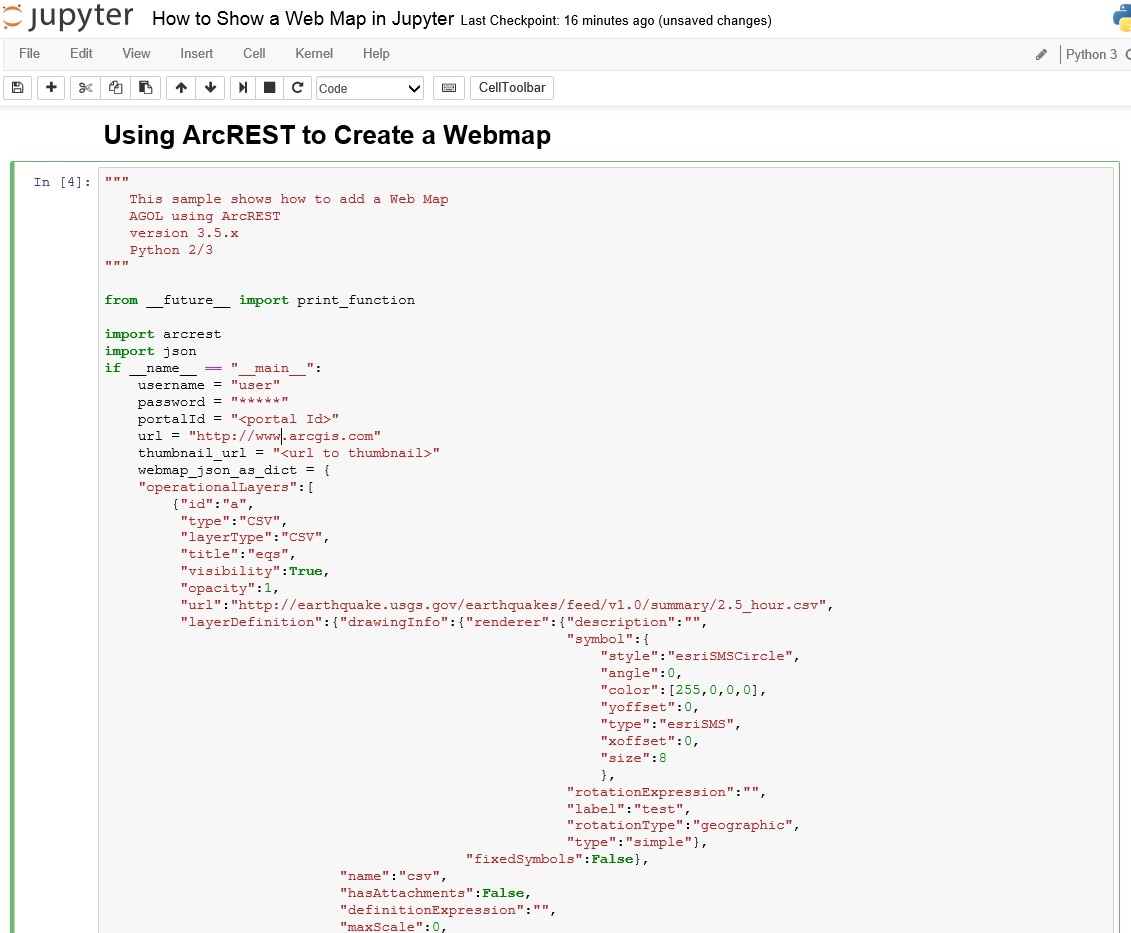Click the thumbnail_url assignment line
1131x933 pixels.
[289, 453]
